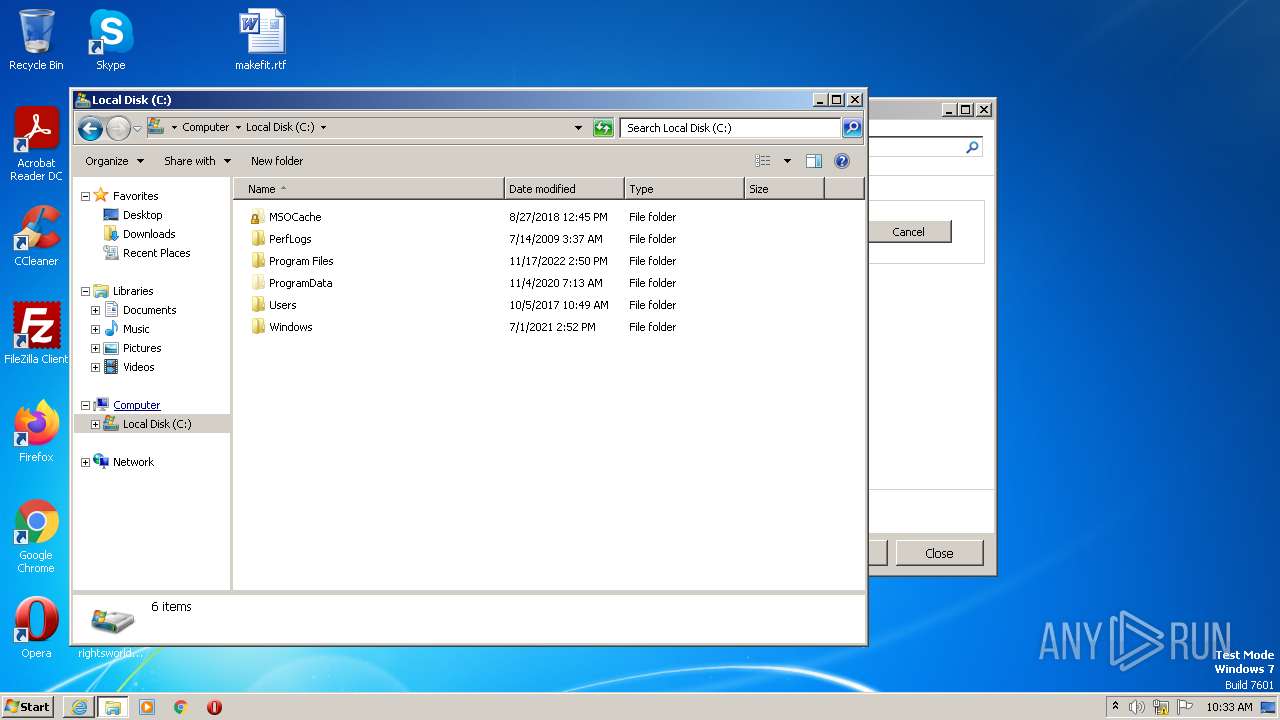Image resolution: width=1280 pixels, height=720 pixels.
Task: Select Local Disk (C:) in the address breadcrumb
Action: pos(280,127)
